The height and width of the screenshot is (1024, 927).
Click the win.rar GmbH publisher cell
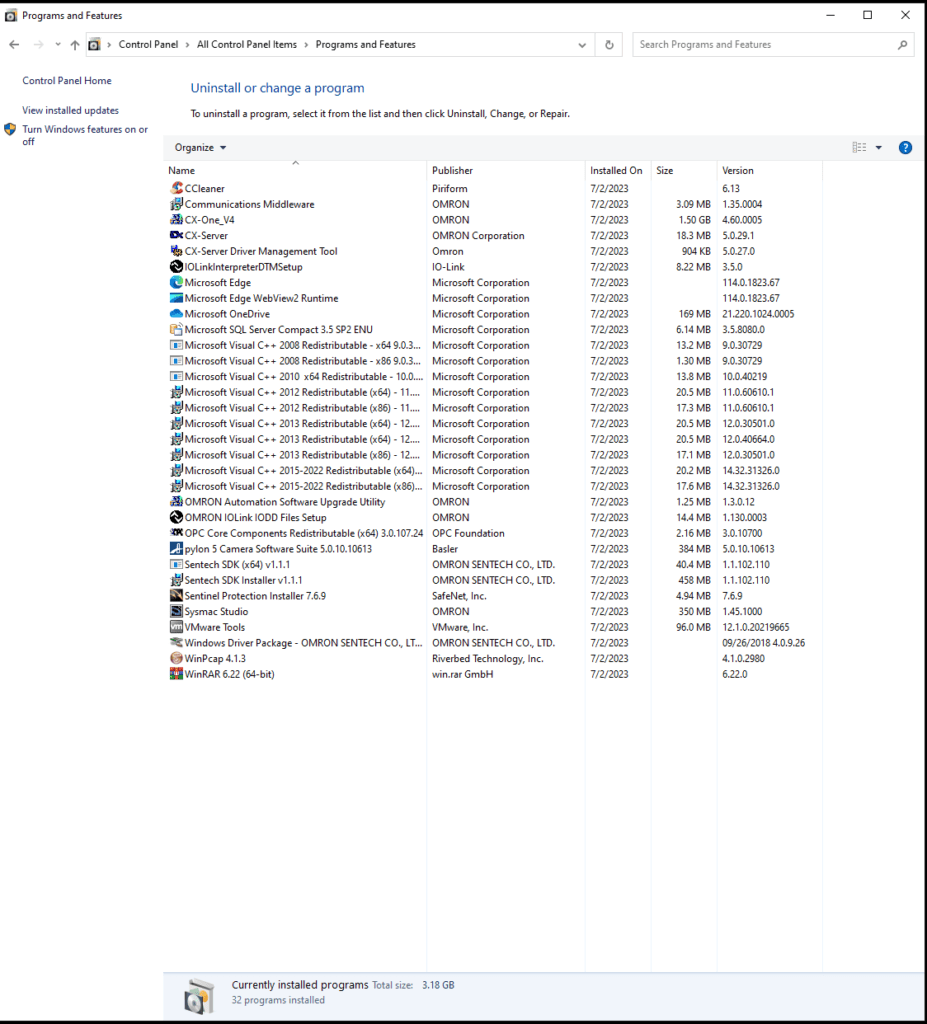click(x=463, y=674)
